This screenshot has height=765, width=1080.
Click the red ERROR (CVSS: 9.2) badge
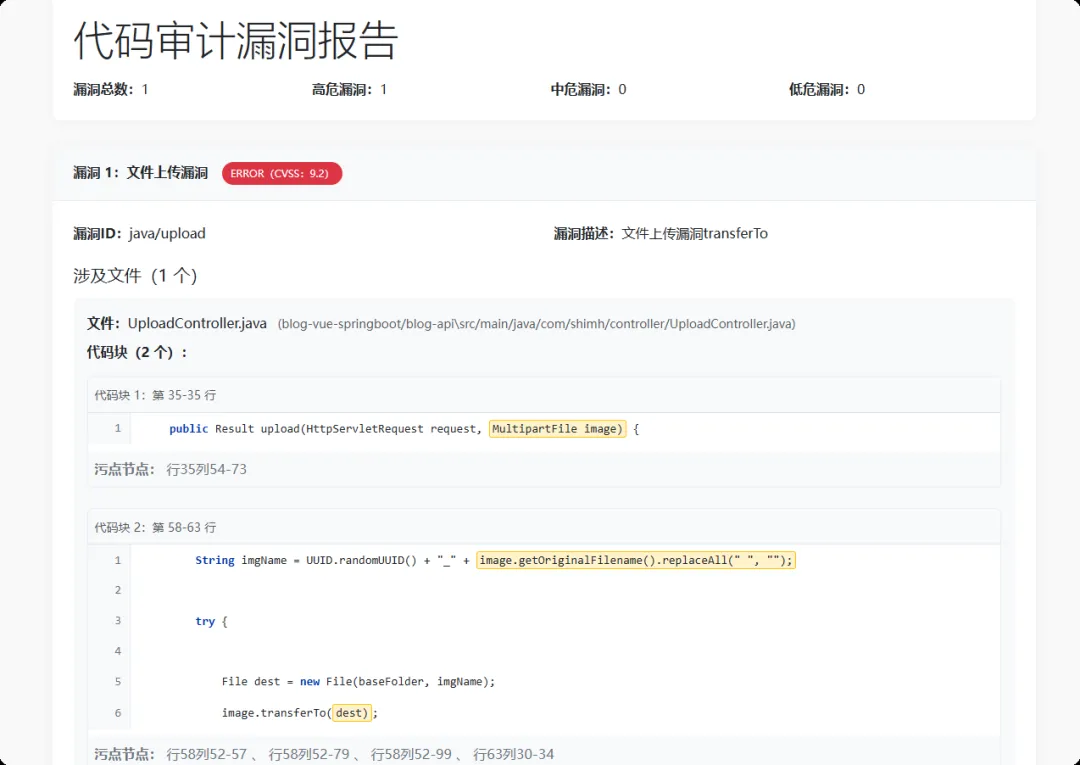click(x=282, y=174)
